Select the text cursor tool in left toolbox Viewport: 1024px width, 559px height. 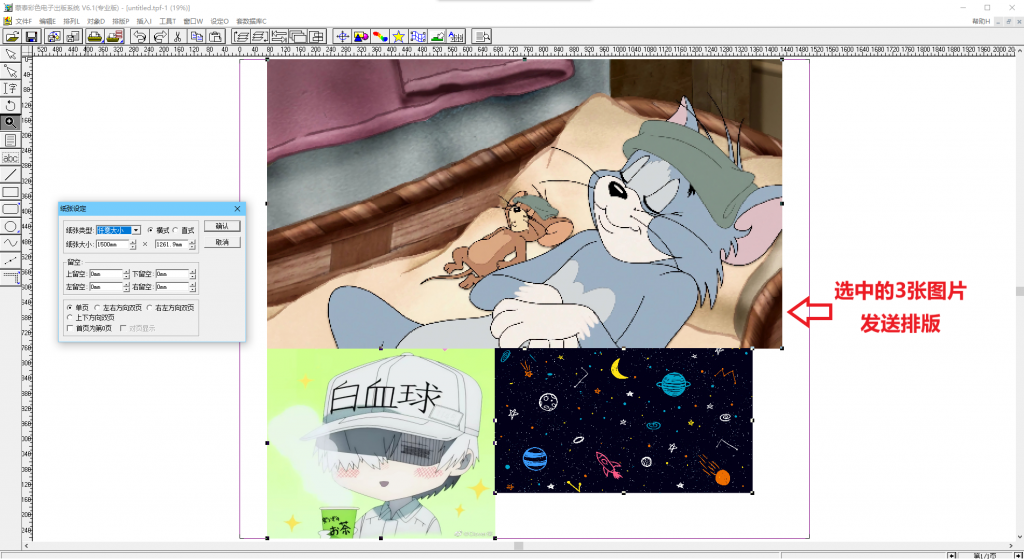[10, 88]
